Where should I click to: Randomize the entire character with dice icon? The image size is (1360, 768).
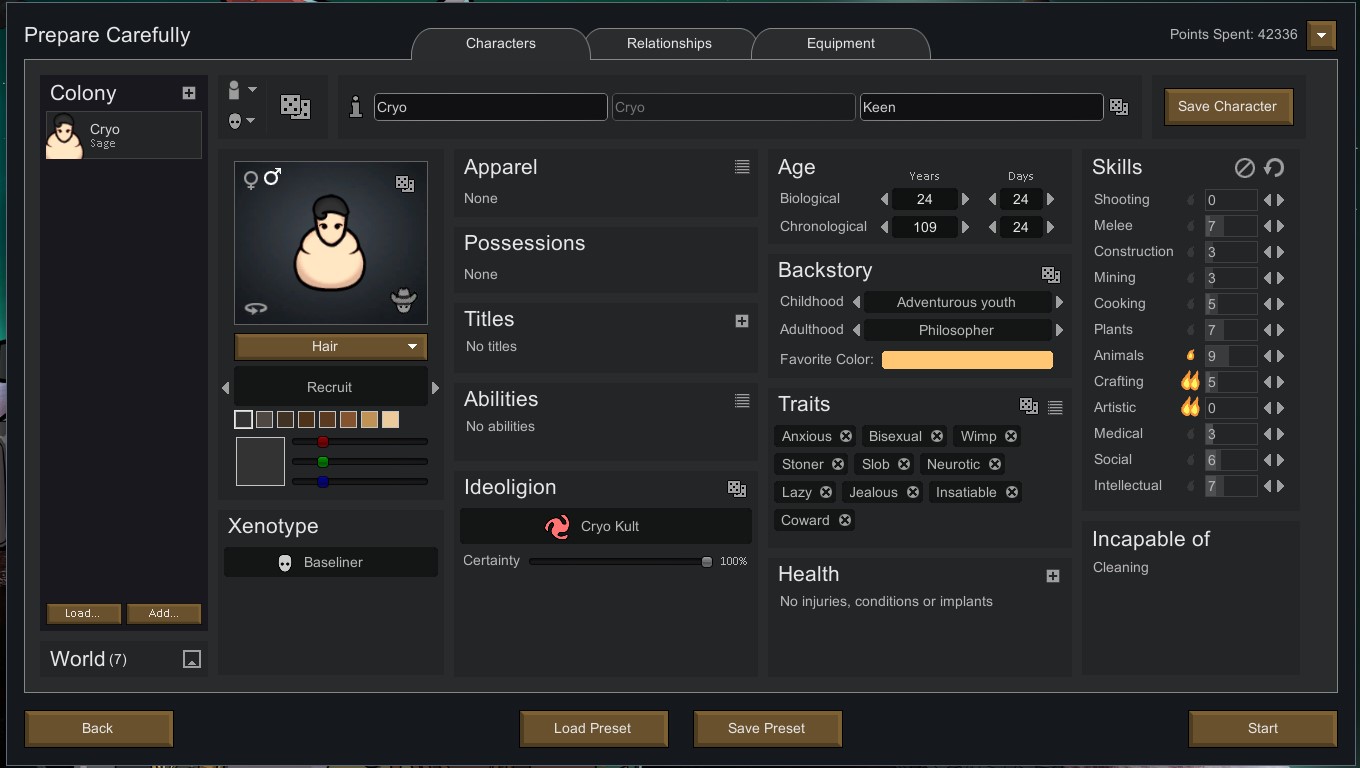[x=295, y=107]
